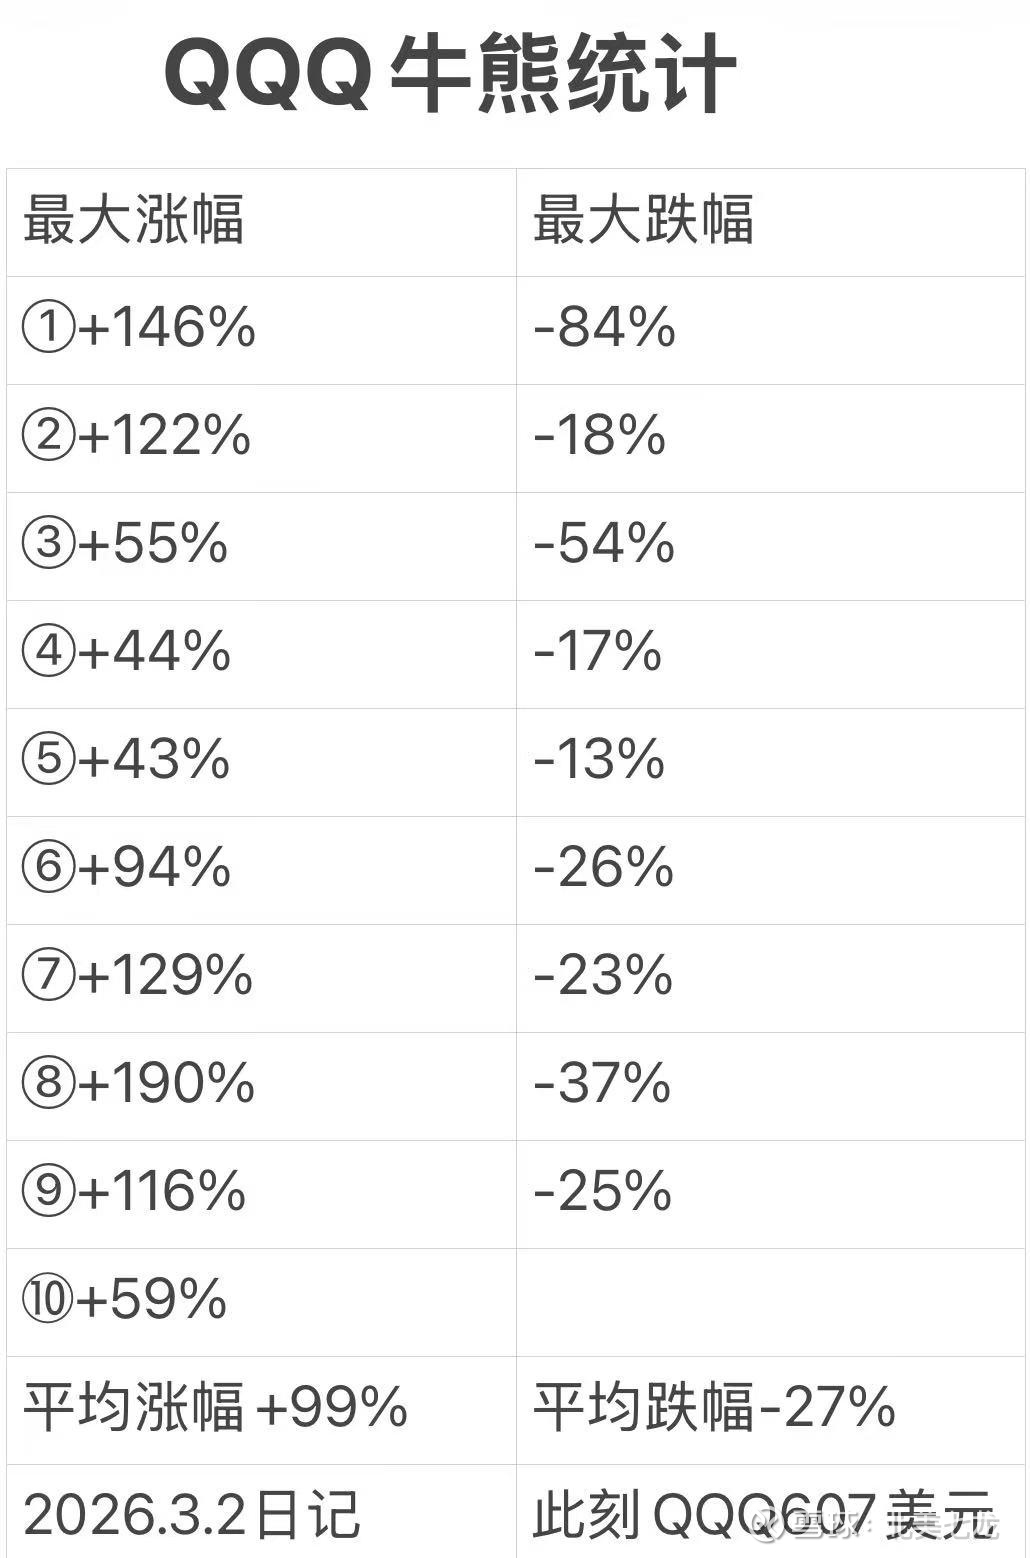Select the 平均跌幅-27% summary cell
This screenshot has width=1030, height=1558.
[x=714, y=1408]
